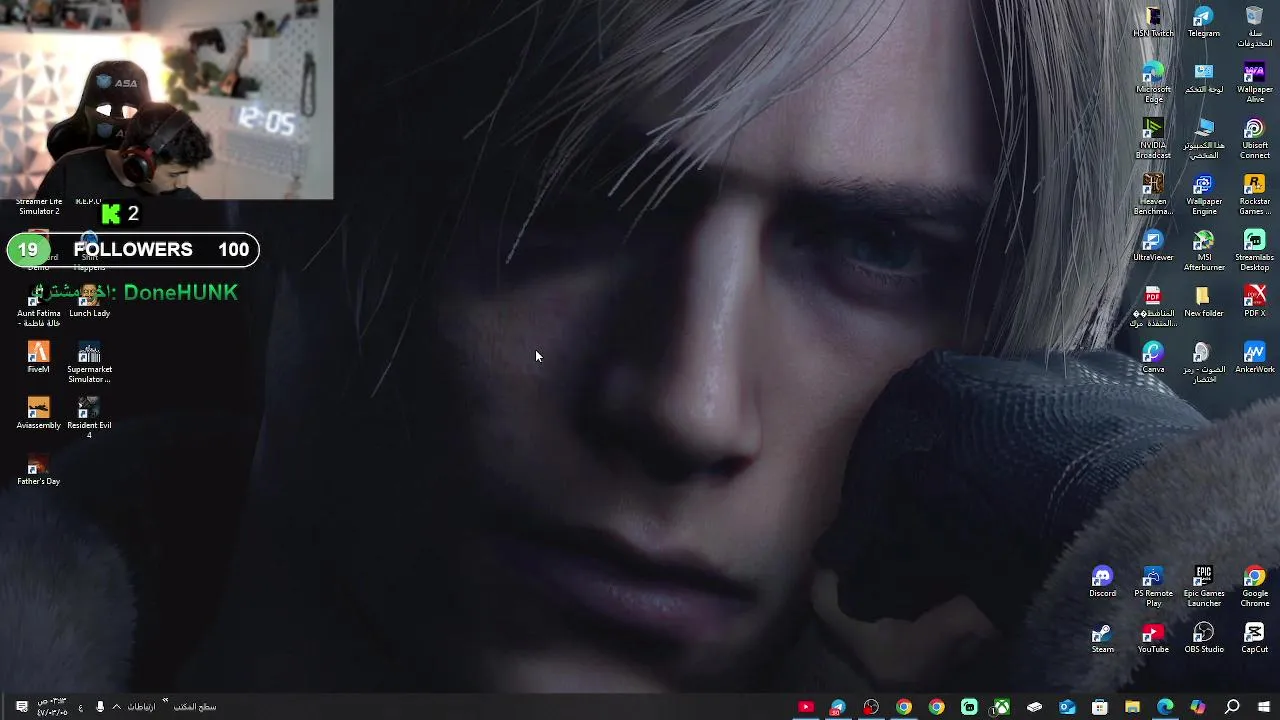Open the YouTube desktop shortcut
This screenshot has width=1280, height=720.
(x=1153, y=638)
